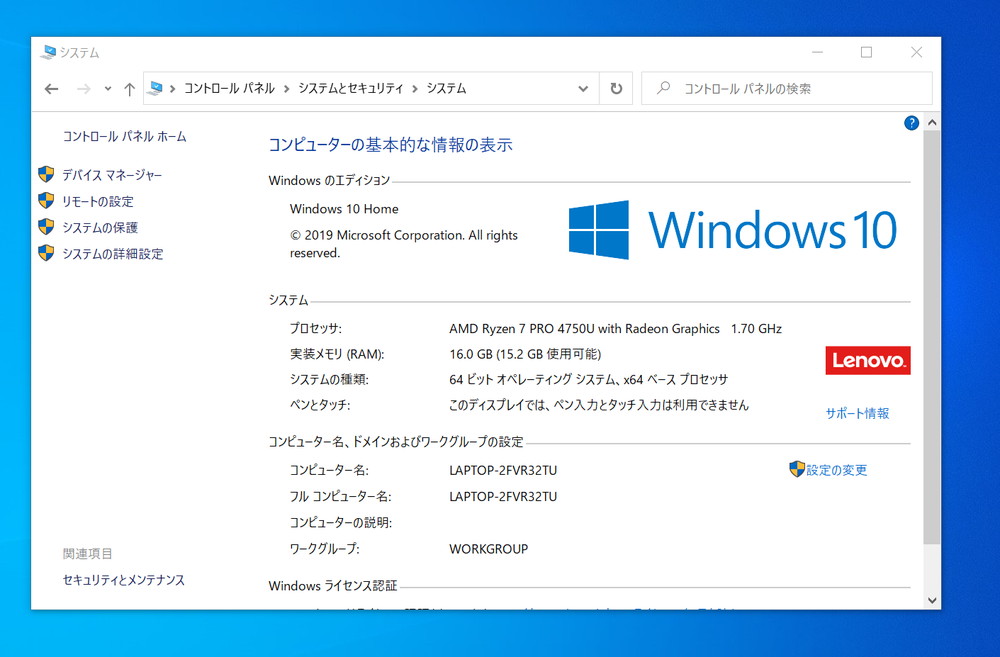Expand chevron after システムとセキュリティ breadcrumb

tap(415, 89)
